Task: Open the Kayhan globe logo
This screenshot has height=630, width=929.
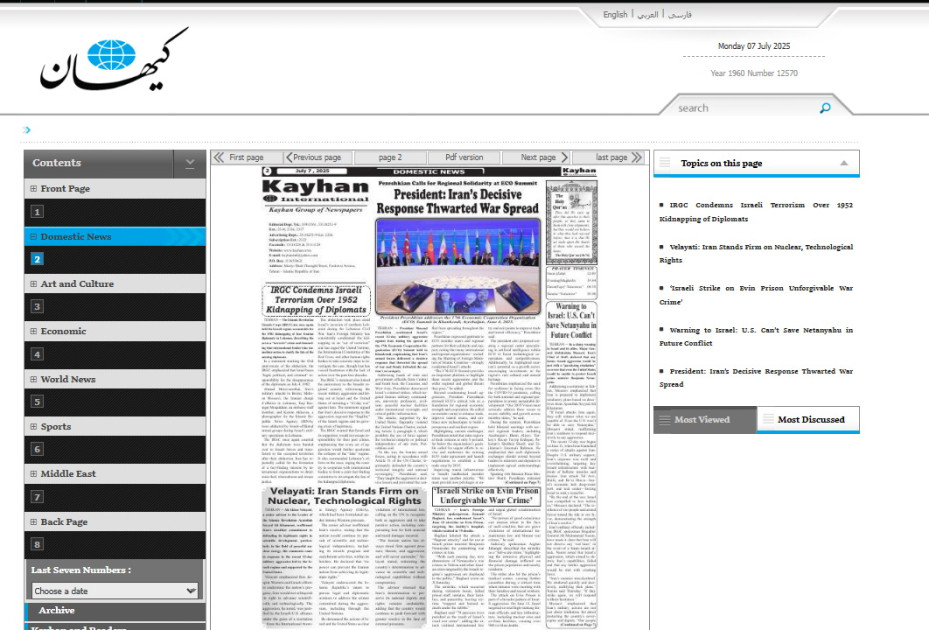Action: [114, 59]
